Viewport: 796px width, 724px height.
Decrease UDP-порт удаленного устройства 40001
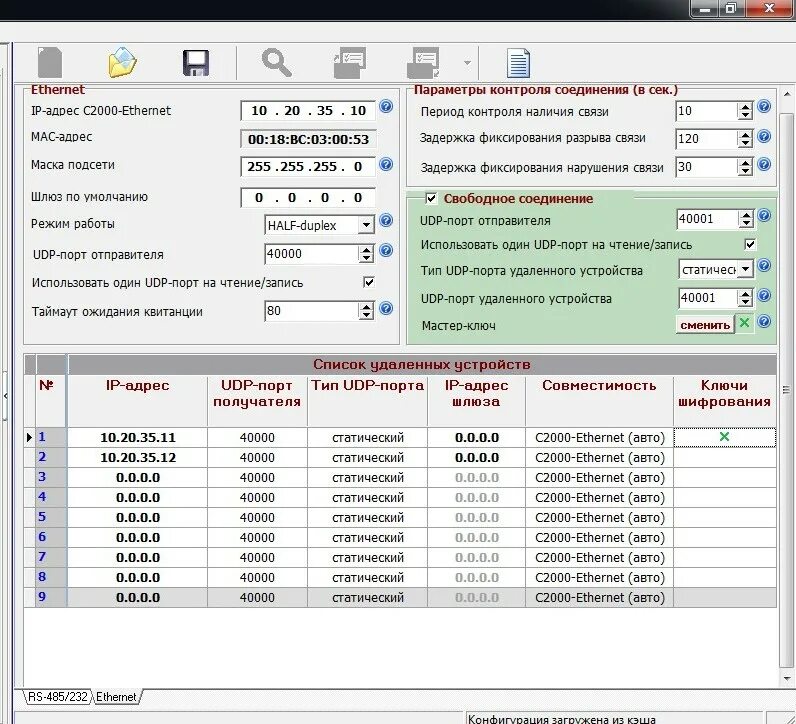pos(745,303)
